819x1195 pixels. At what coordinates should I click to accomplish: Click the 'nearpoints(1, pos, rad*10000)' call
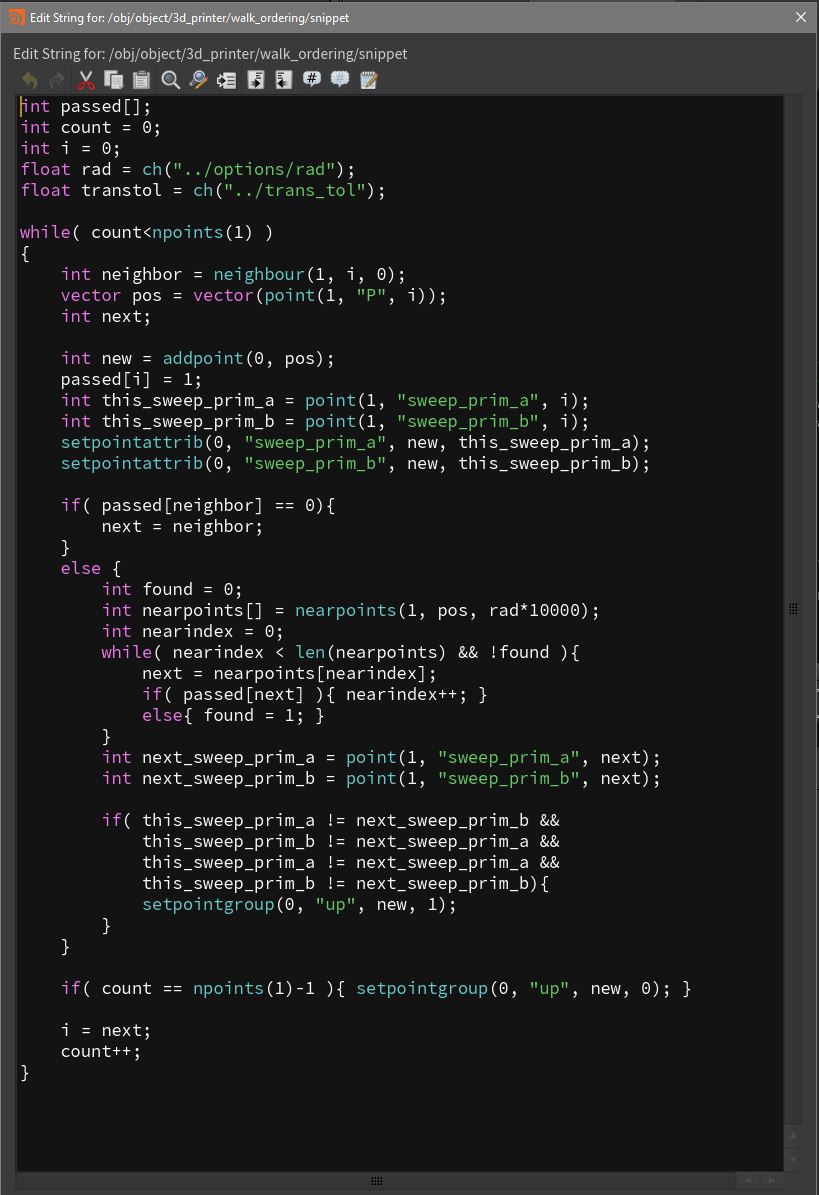442,610
